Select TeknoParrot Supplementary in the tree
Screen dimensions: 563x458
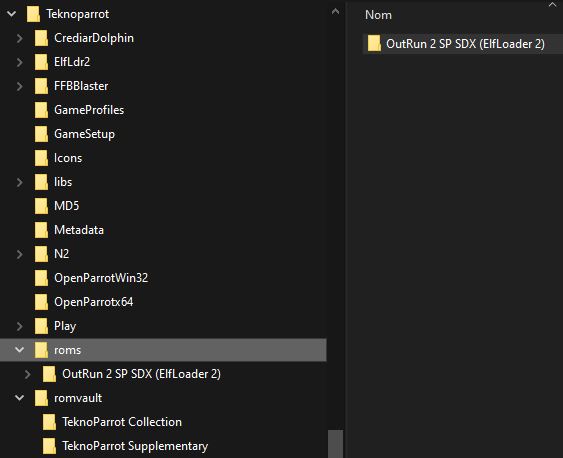[x=135, y=446]
